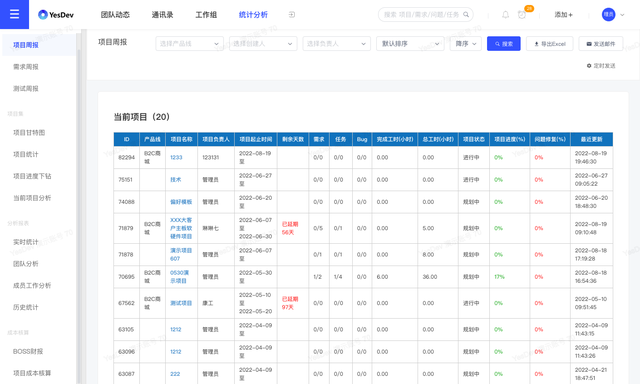Expand the 选择产品线 dropdown
Viewport: 640px width, 384px height.
tap(189, 44)
